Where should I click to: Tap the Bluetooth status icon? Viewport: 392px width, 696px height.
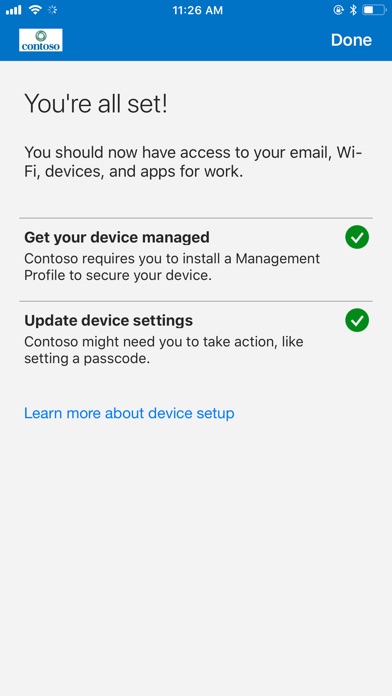click(353, 10)
